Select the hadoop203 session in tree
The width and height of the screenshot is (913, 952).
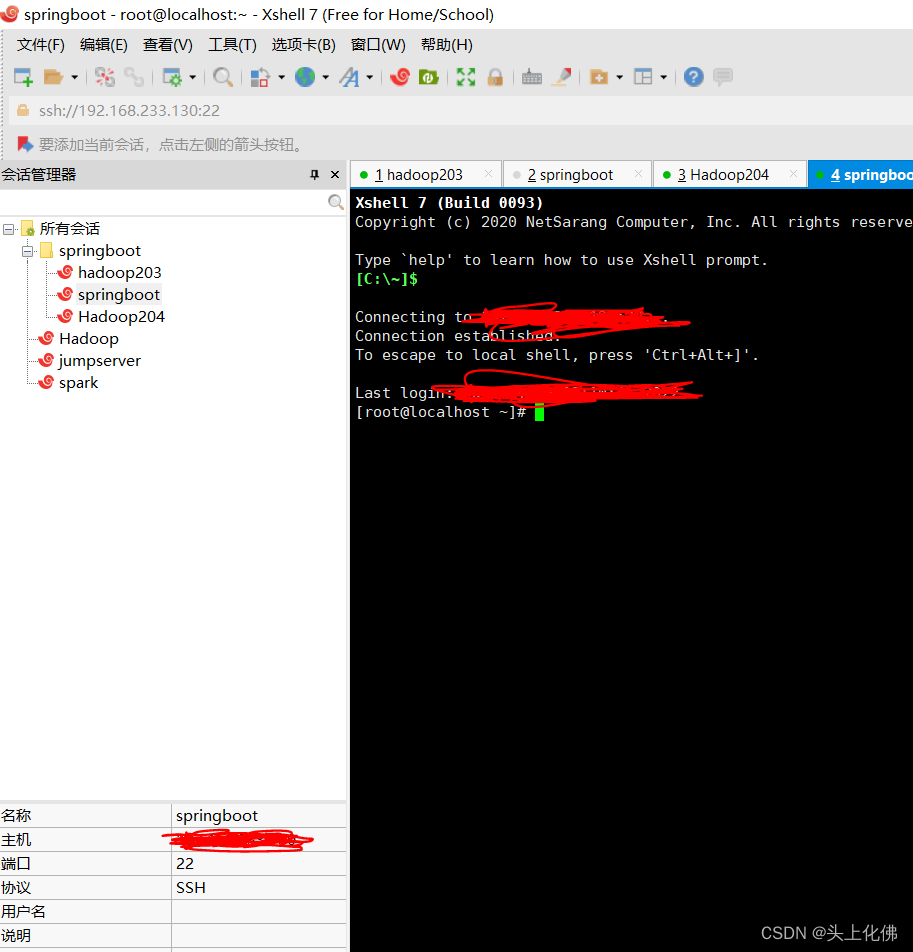point(120,273)
